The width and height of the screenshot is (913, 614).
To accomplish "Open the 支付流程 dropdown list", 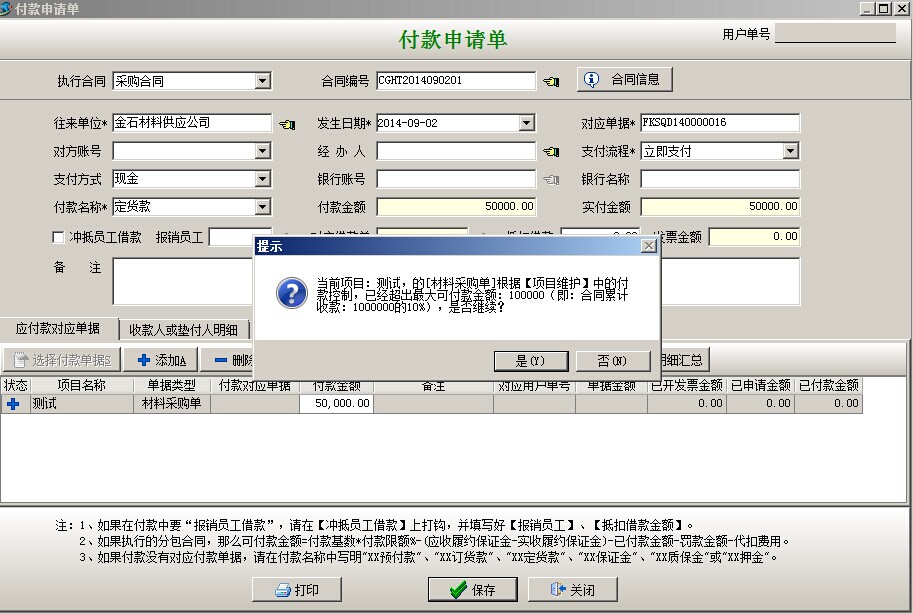I will point(790,152).
